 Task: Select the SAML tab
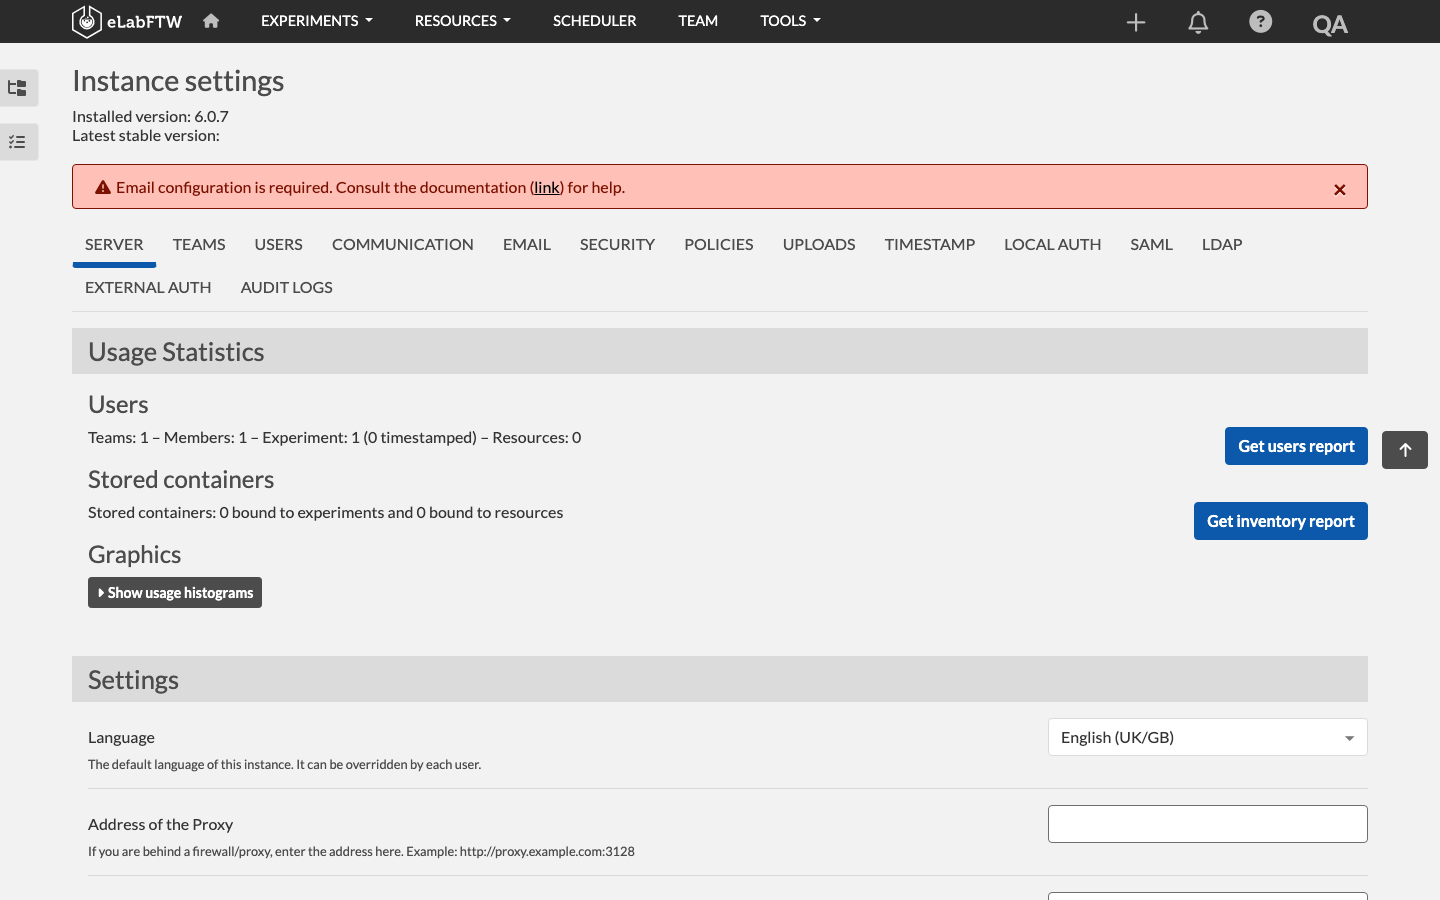pos(1151,245)
